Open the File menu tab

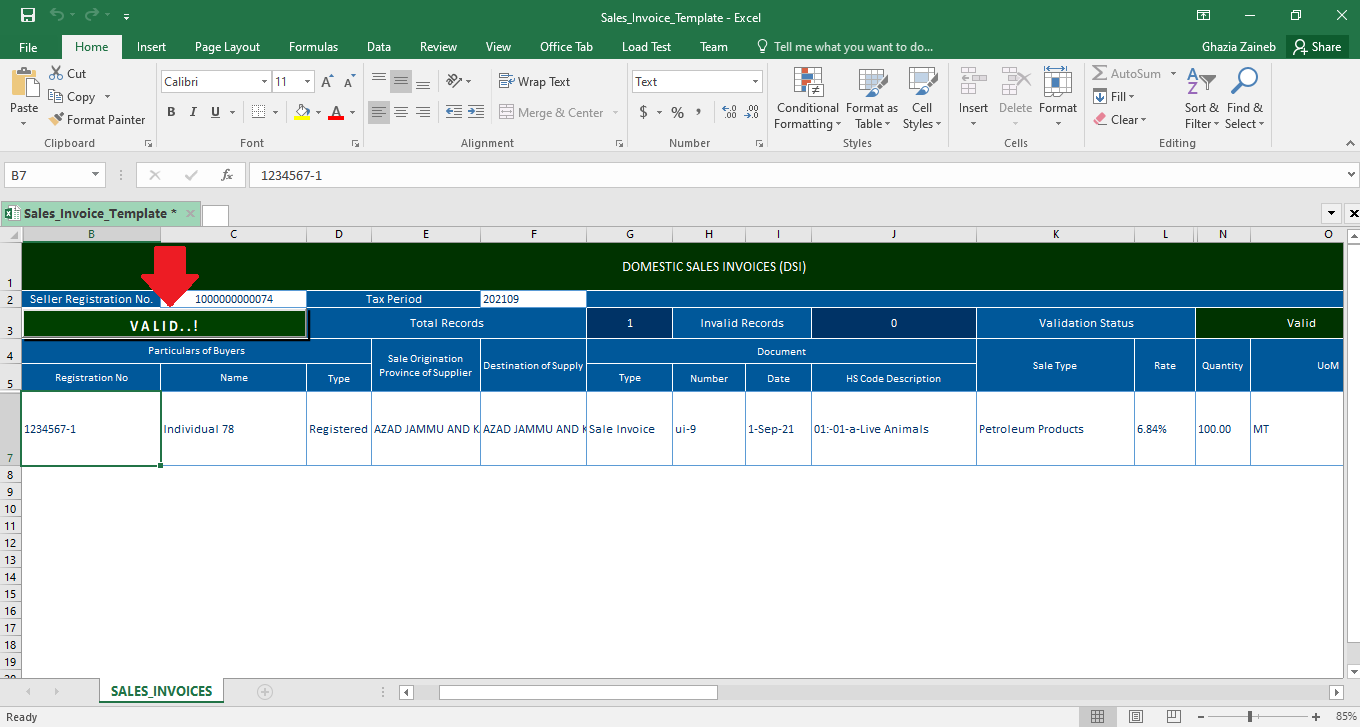coord(28,47)
